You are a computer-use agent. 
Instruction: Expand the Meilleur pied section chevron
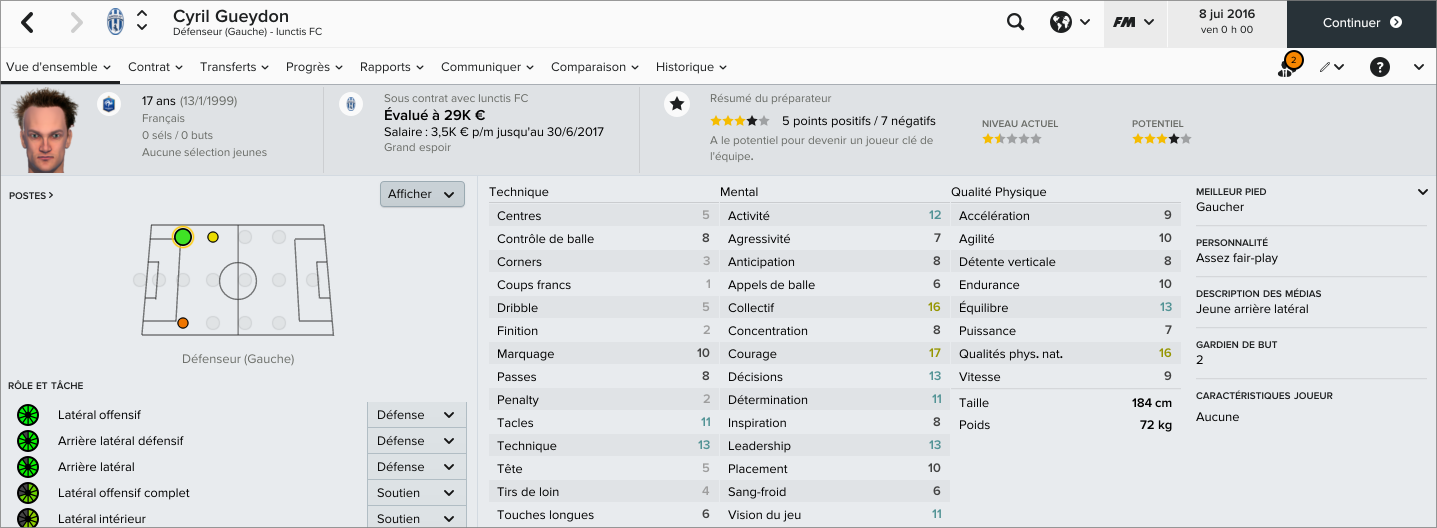pyautogui.click(x=1423, y=192)
